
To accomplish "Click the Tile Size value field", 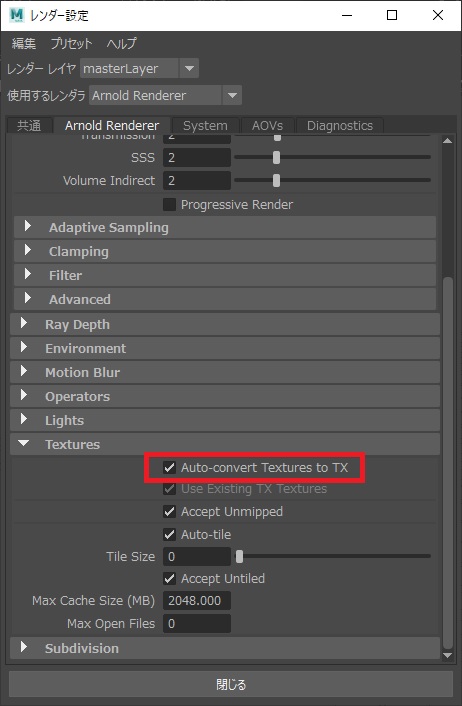I will tap(197, 557).
